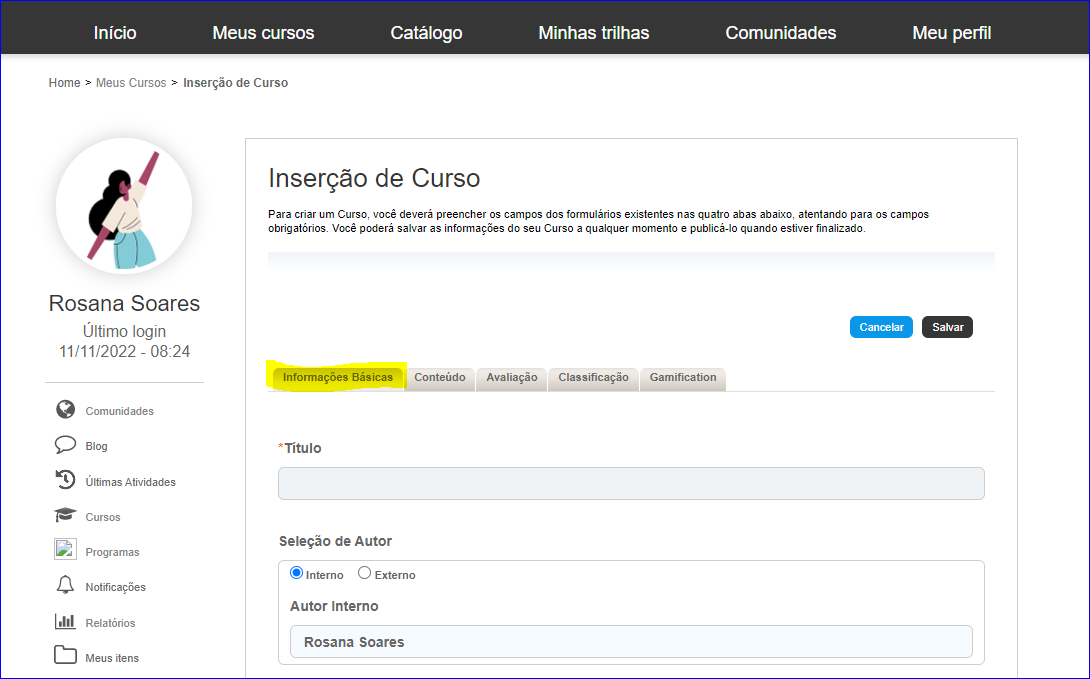Click the Rosana Soares profile avatar
1090x679 pixels.
point(124,206)
